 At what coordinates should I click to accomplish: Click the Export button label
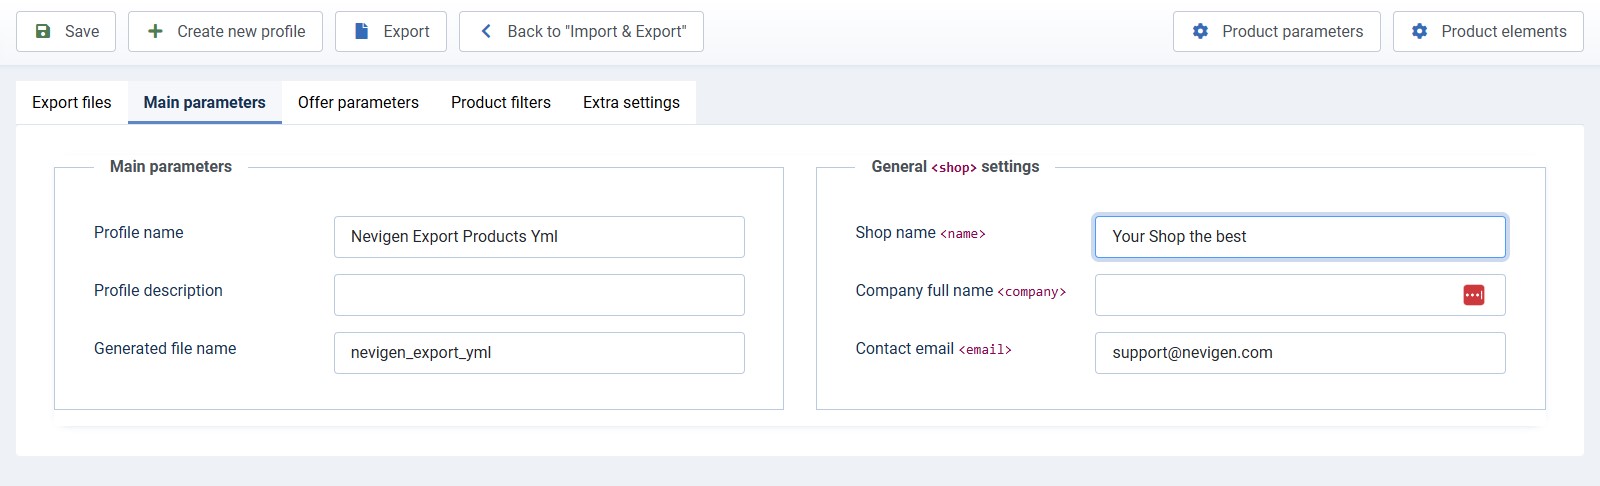406,31
